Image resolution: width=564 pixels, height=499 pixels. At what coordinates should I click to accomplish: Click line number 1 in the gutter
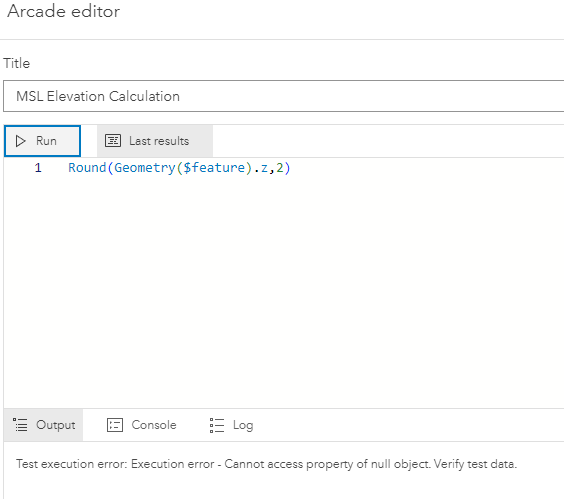pyautogui.click(x=38, y=168)
